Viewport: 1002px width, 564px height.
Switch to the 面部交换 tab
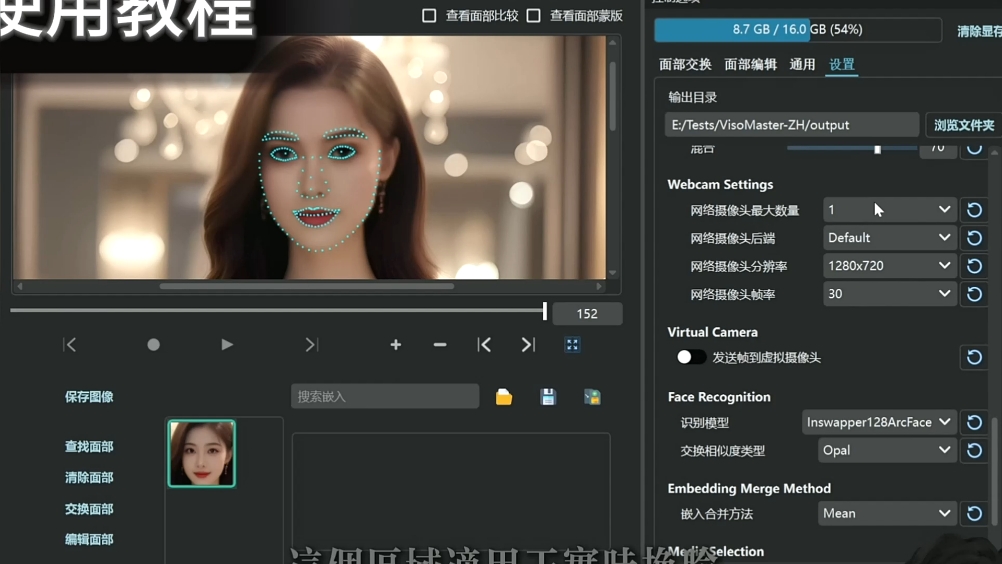pos(685,64)
